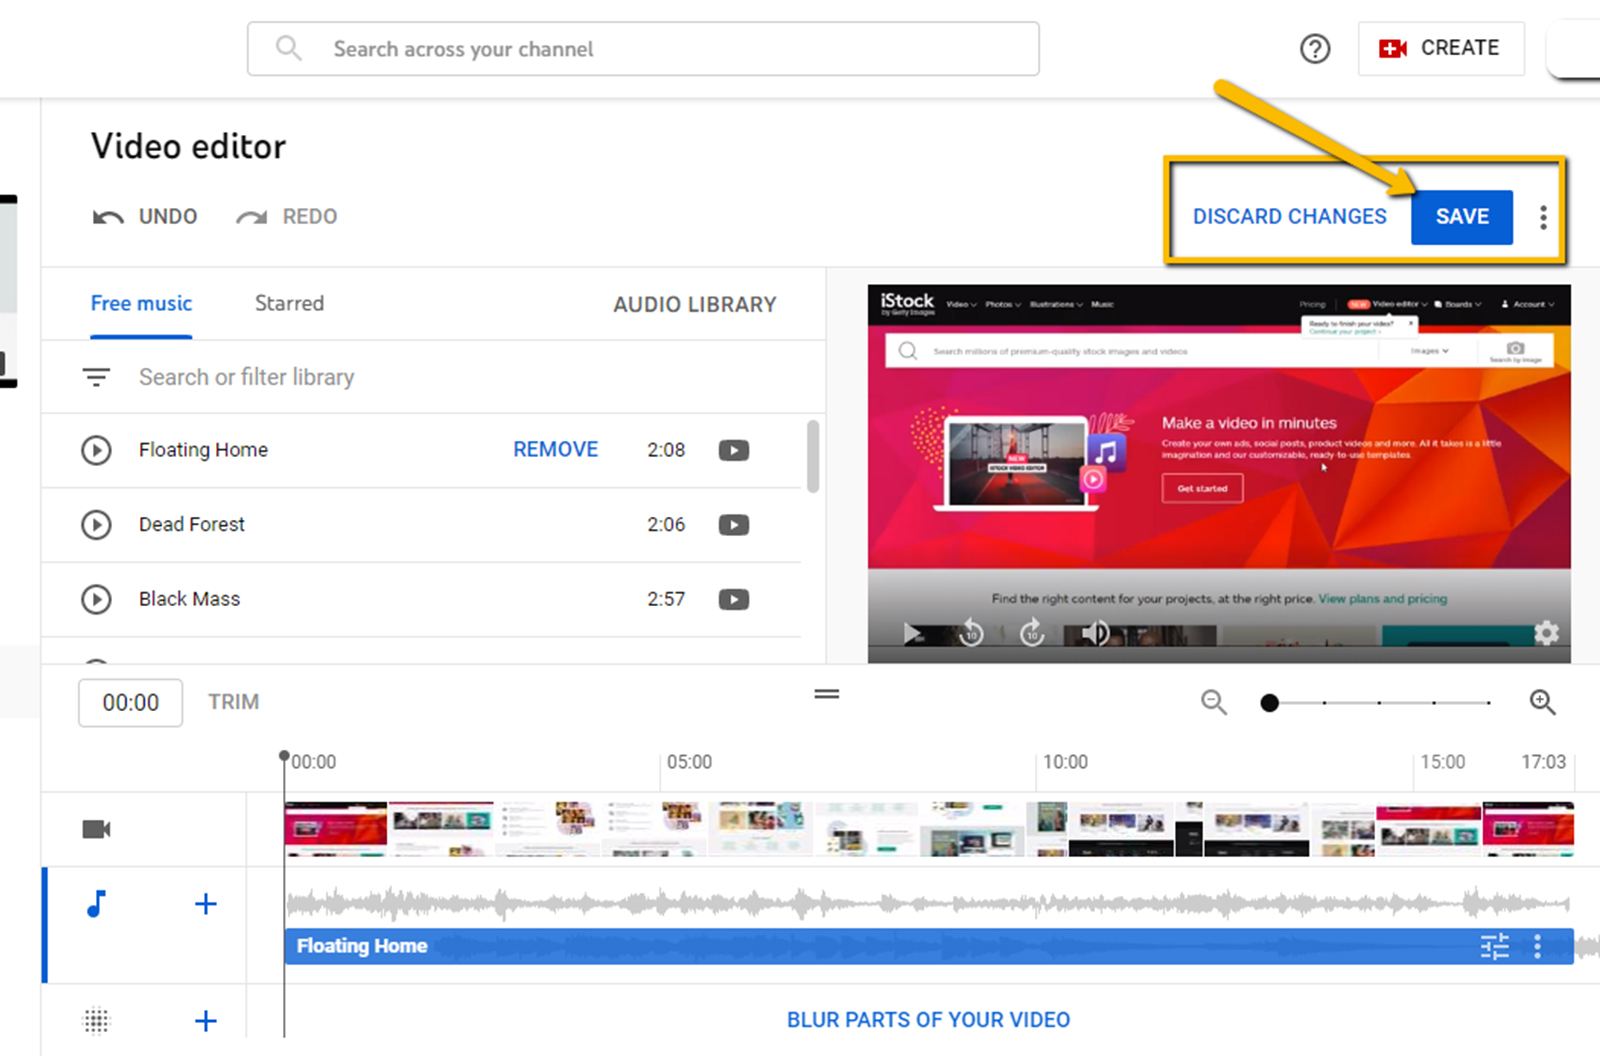Click YouTube icon beside Floating Home
Image resolution: width=1600 pixels, height=1056 pixels.
click(x=734, y=450)
